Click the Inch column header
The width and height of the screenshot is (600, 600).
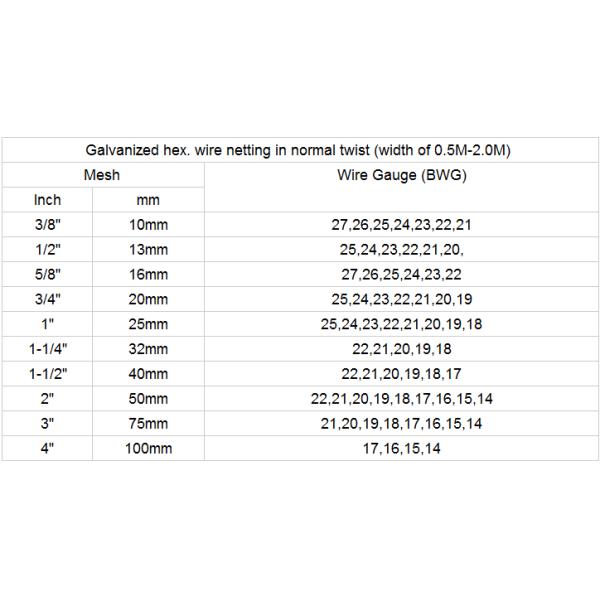click(x=47, y=200)
